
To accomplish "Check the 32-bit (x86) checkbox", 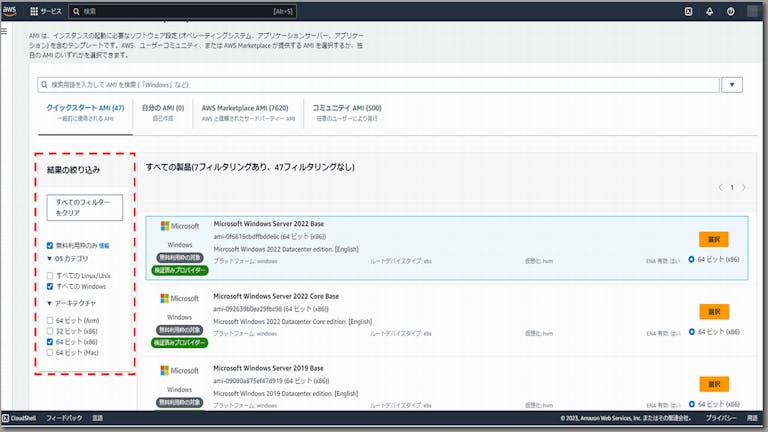I will (x=49, y=331).
